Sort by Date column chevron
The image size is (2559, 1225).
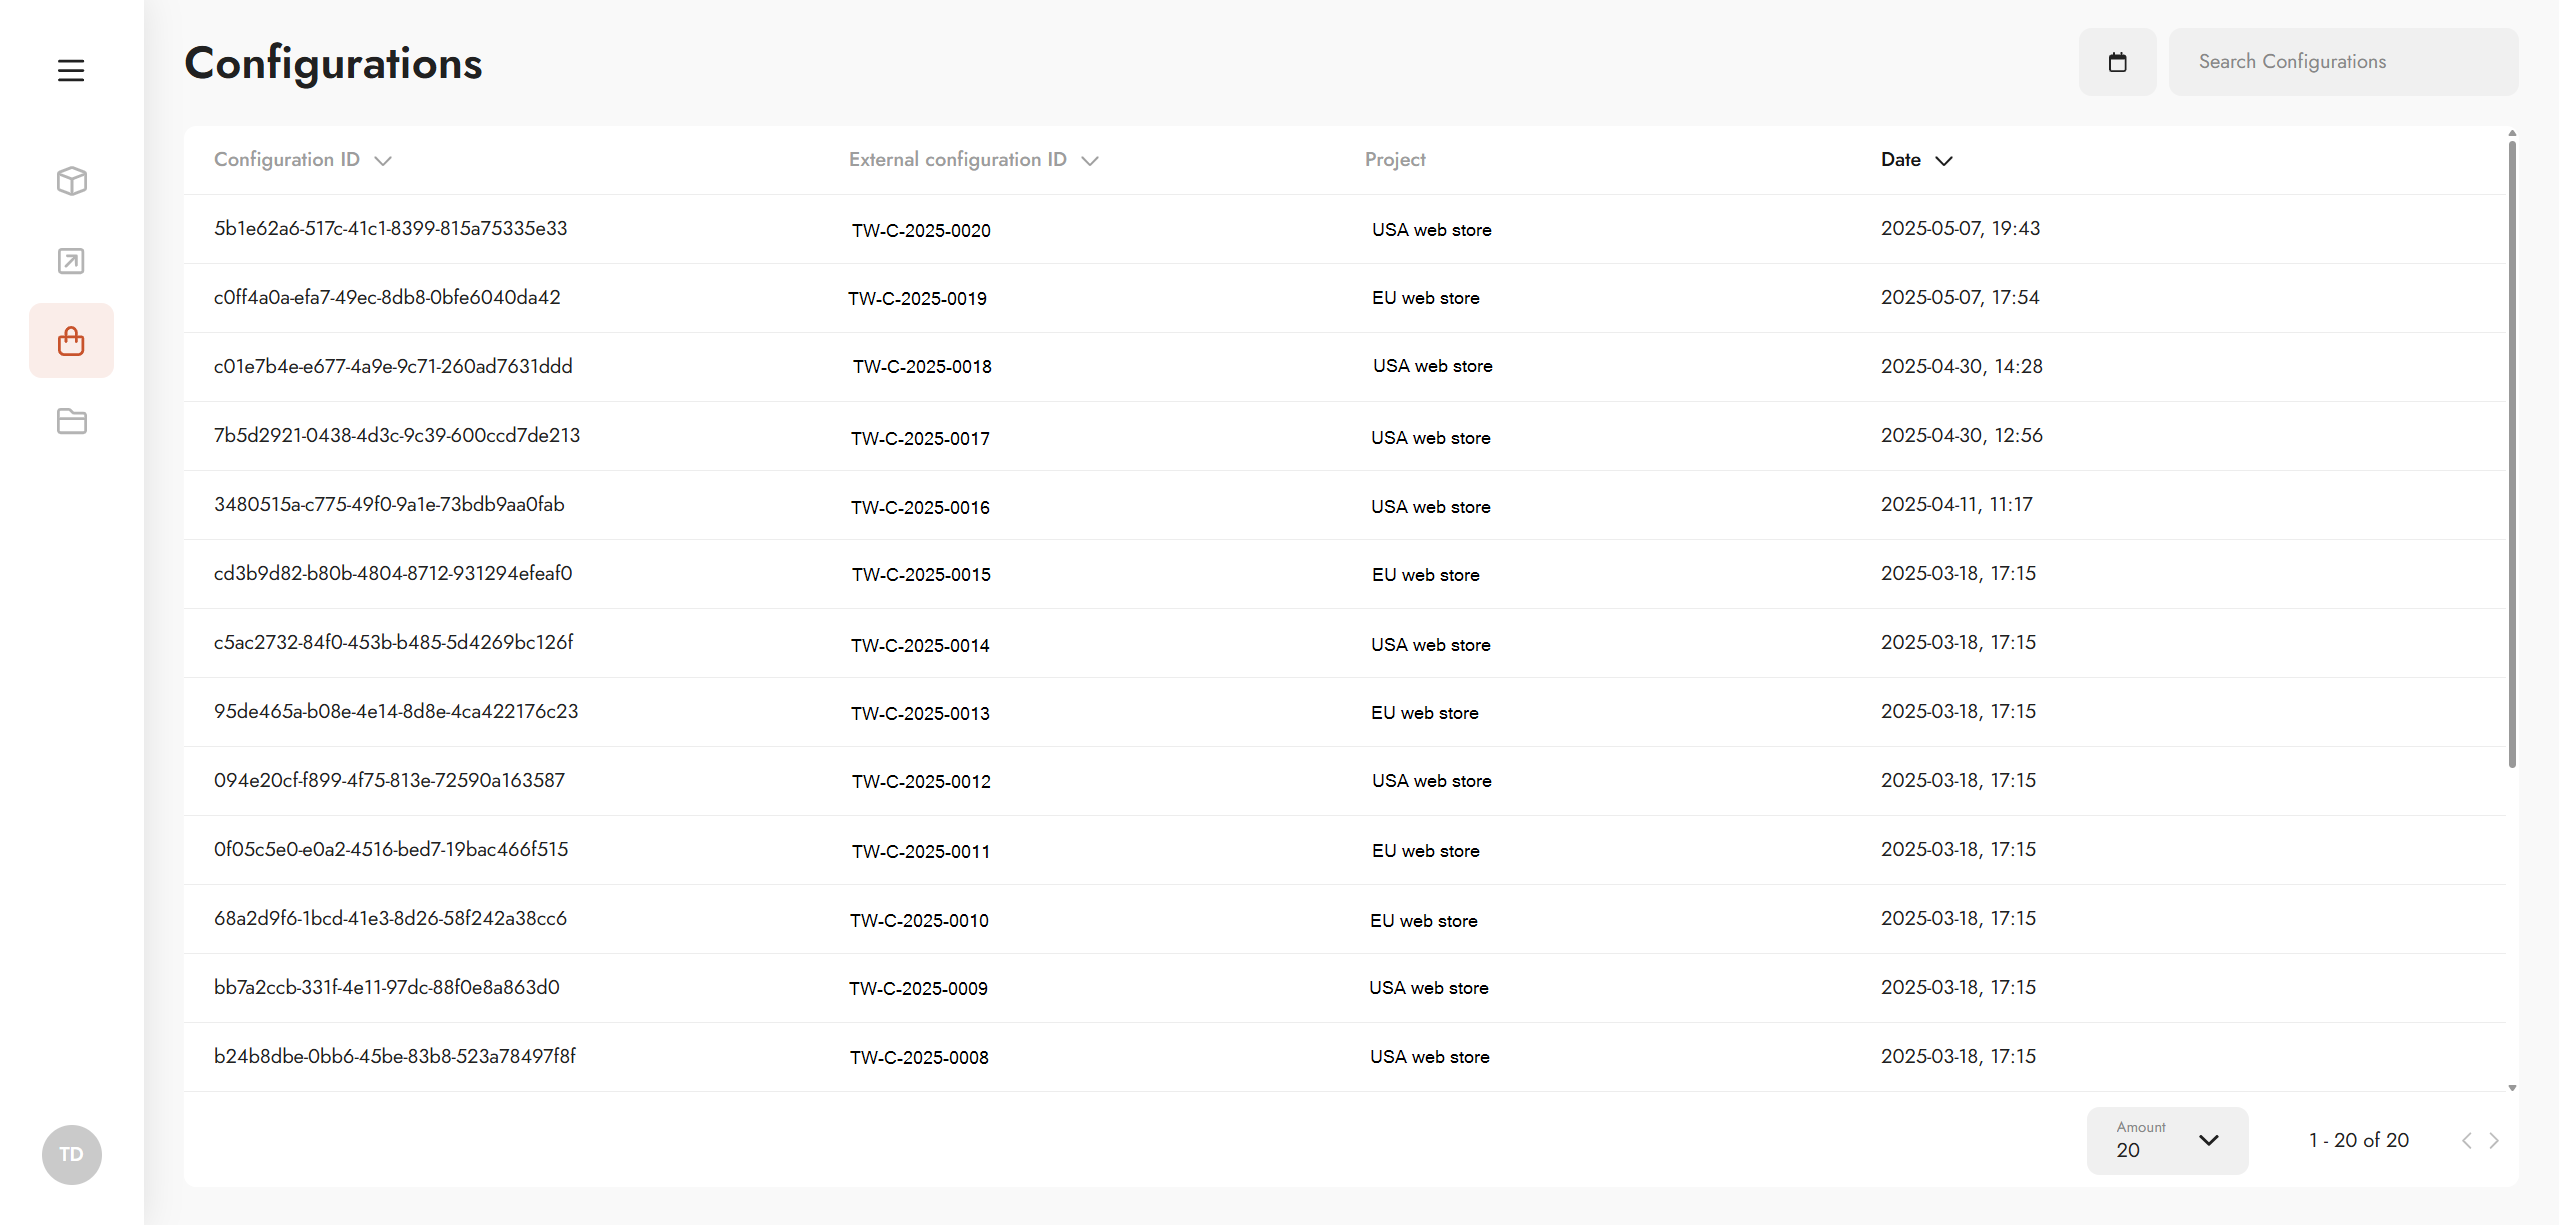(x=1943, y=160)
